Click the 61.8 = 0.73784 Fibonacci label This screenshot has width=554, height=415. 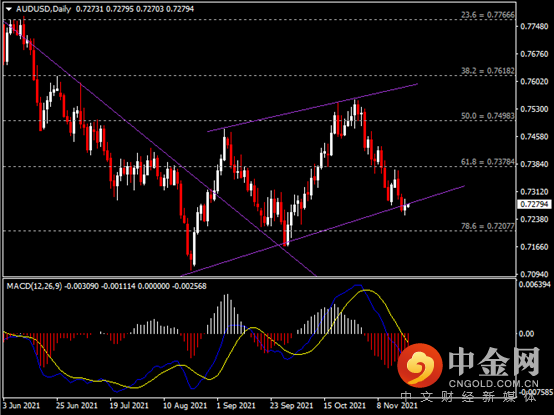click(x=488, y=162)
